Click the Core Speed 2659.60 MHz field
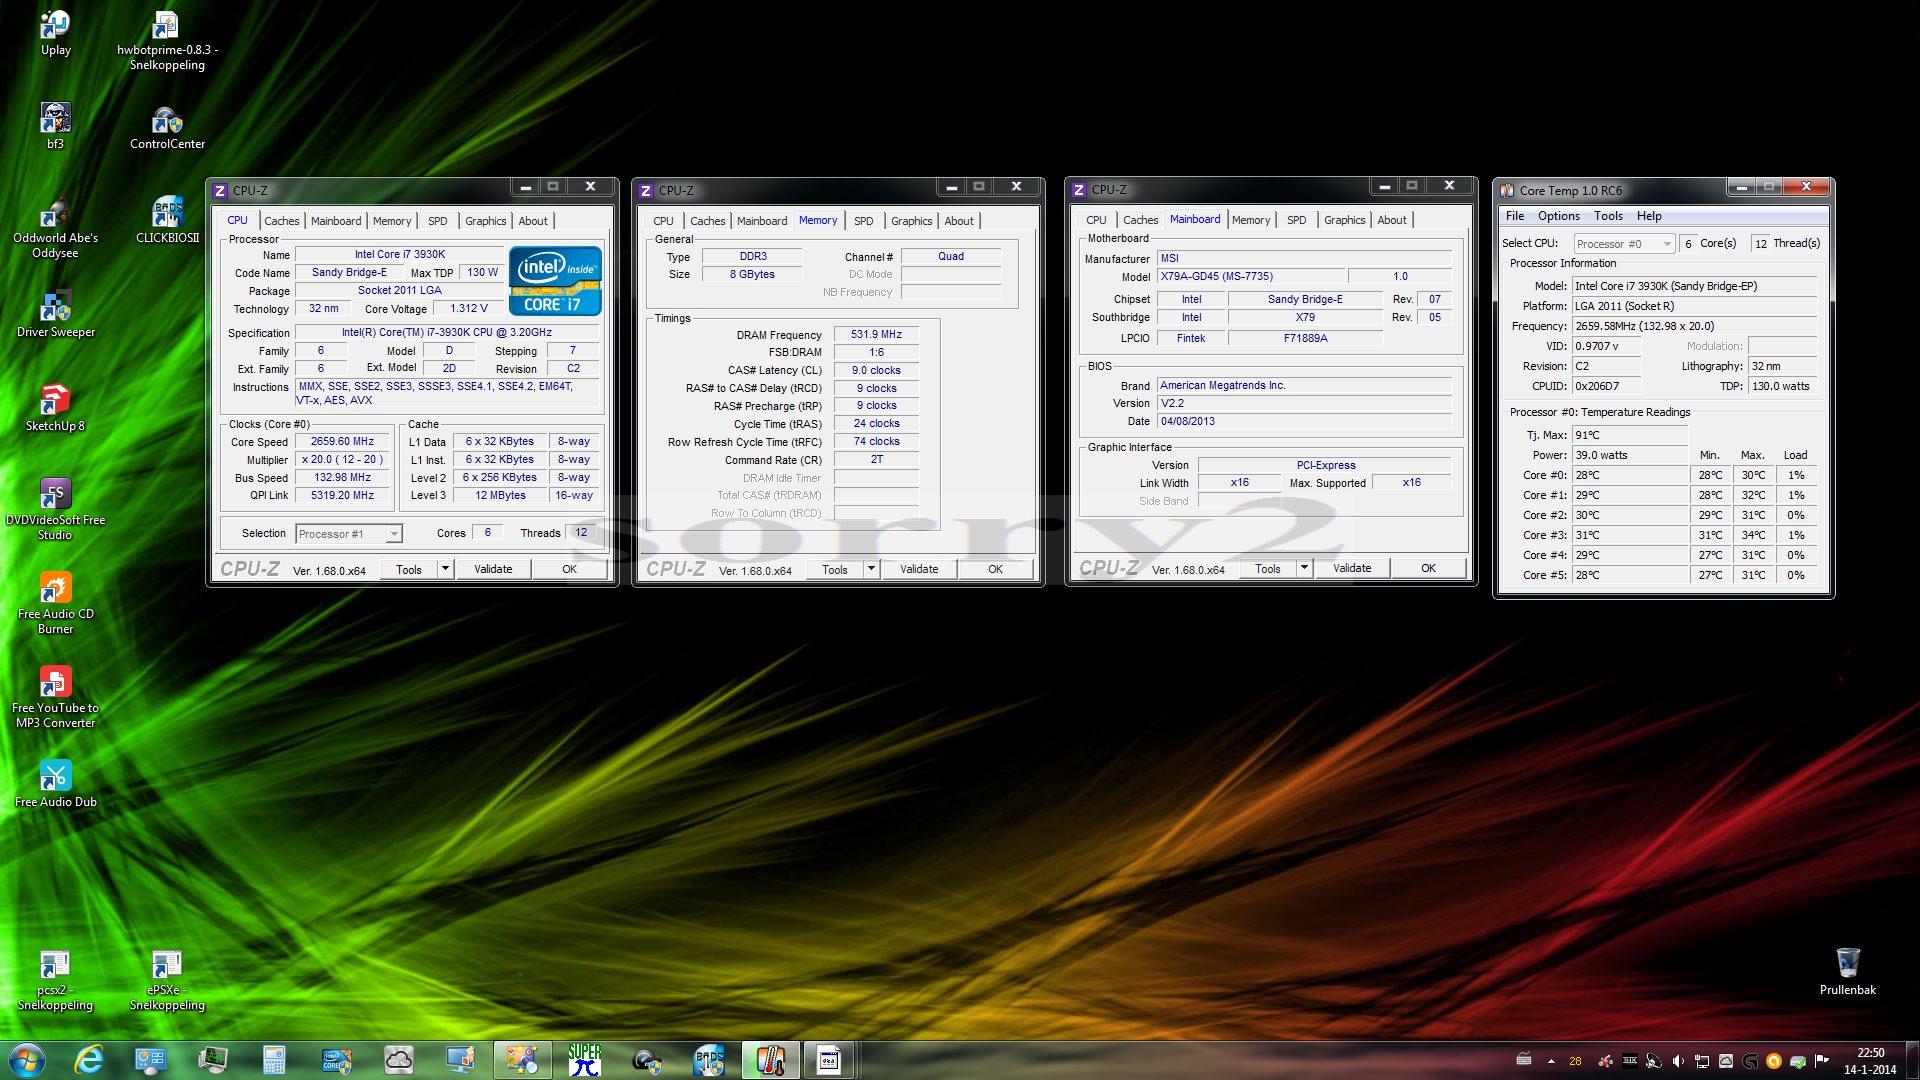 tap(342, 442)
